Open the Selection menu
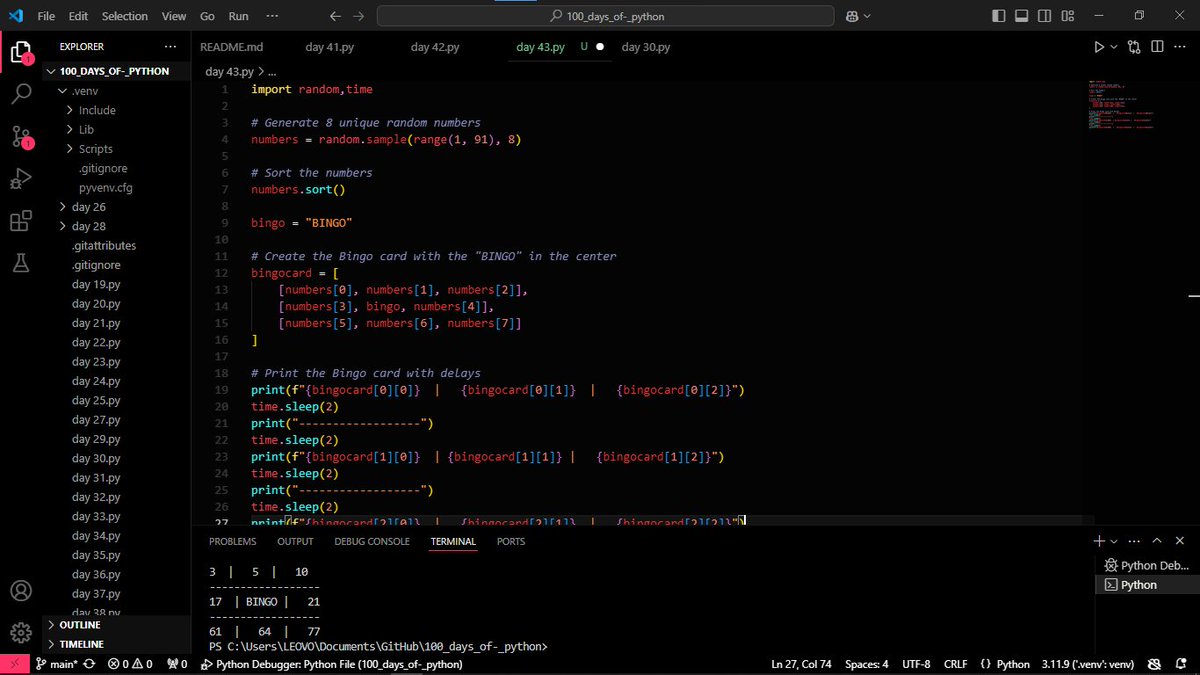 point(125,16)
